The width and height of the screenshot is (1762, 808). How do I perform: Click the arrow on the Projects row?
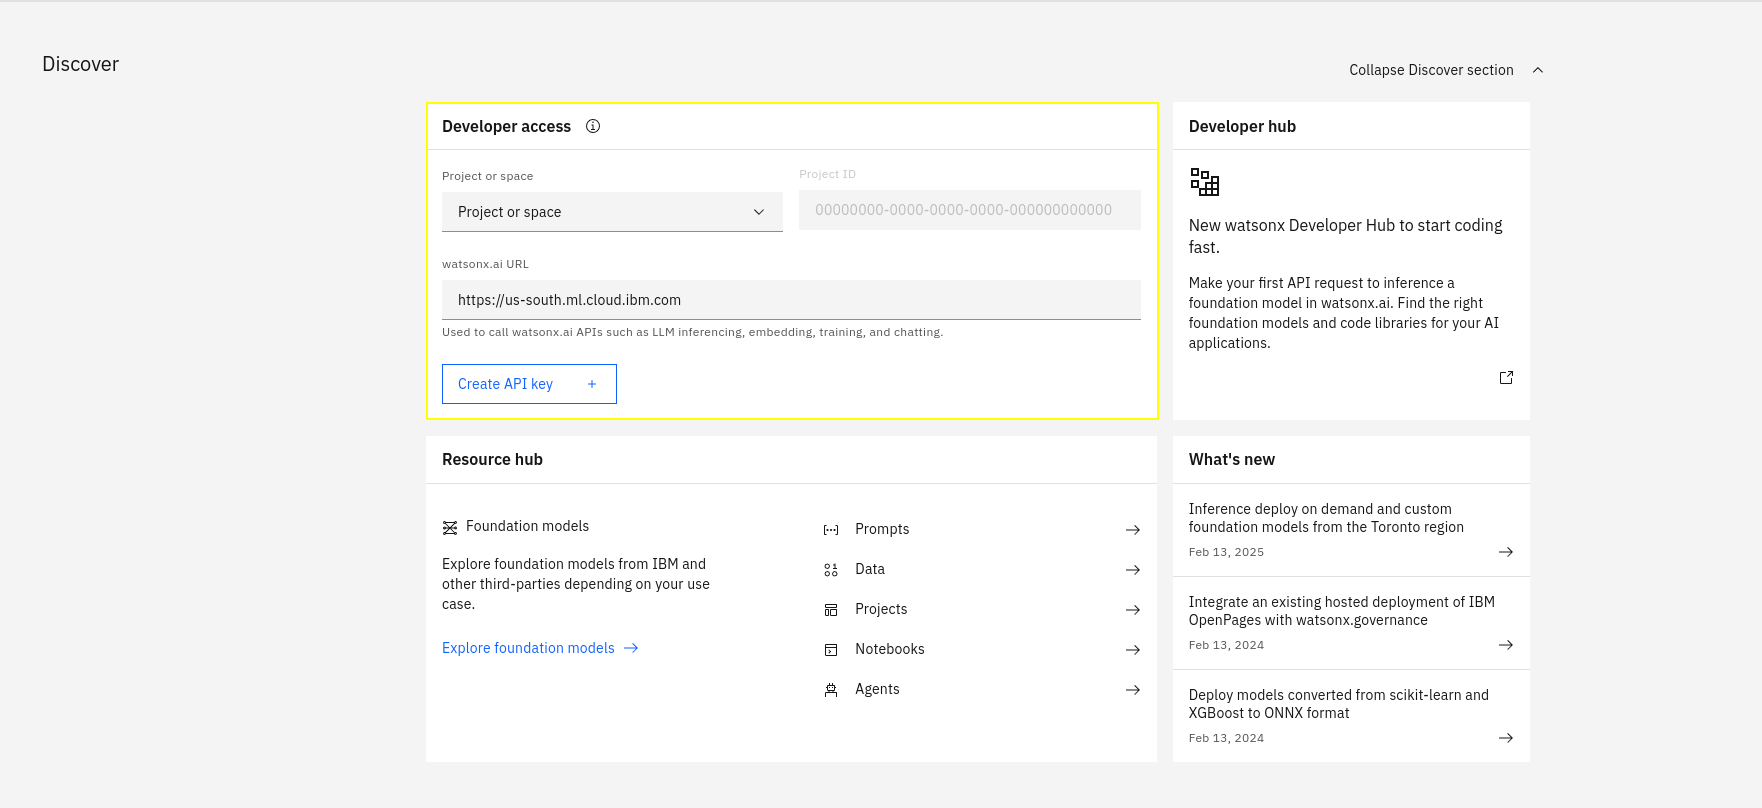pyautogui.click(x=1133, y=610)
